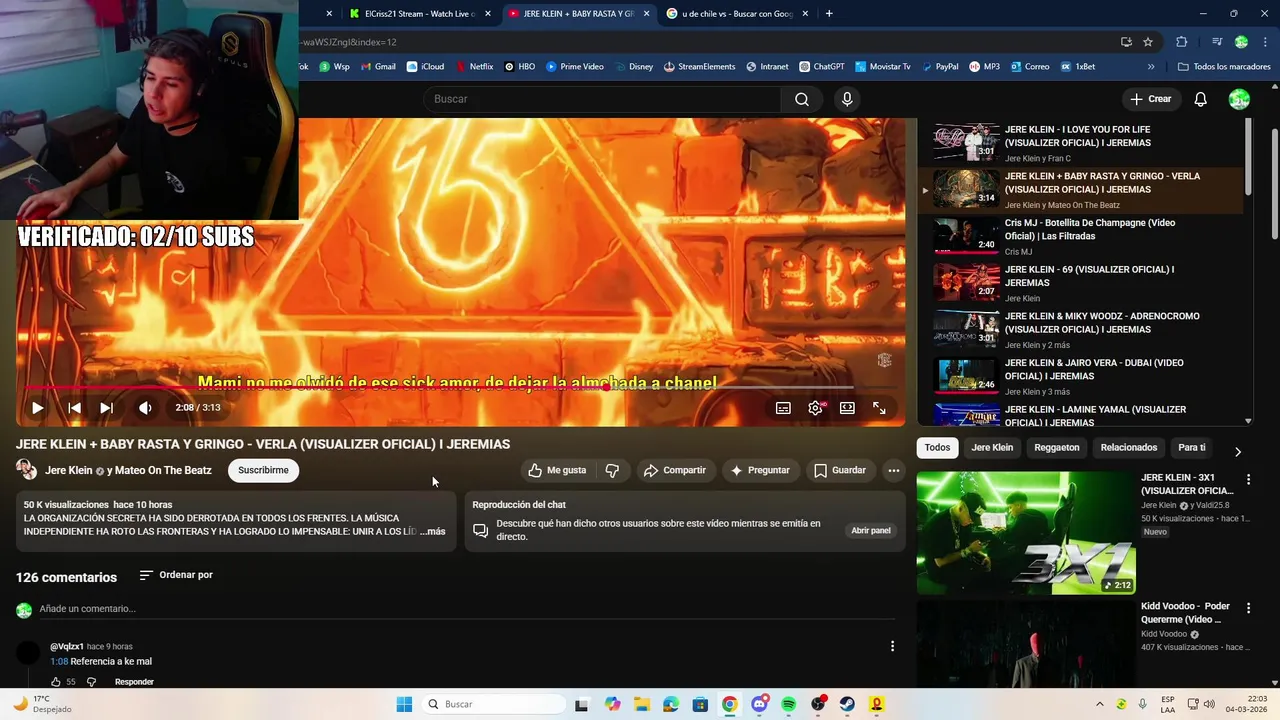1280x720 pixels.
Task: Jump to the 1:08 timestamp in comment
Action: tap(59, 662)
